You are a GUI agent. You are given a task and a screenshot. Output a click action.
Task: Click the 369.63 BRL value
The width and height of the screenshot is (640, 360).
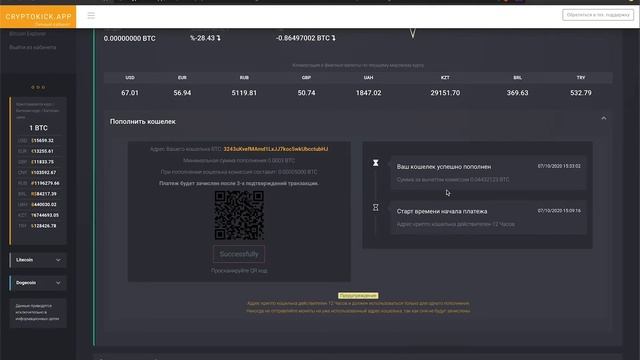point(518,93)
